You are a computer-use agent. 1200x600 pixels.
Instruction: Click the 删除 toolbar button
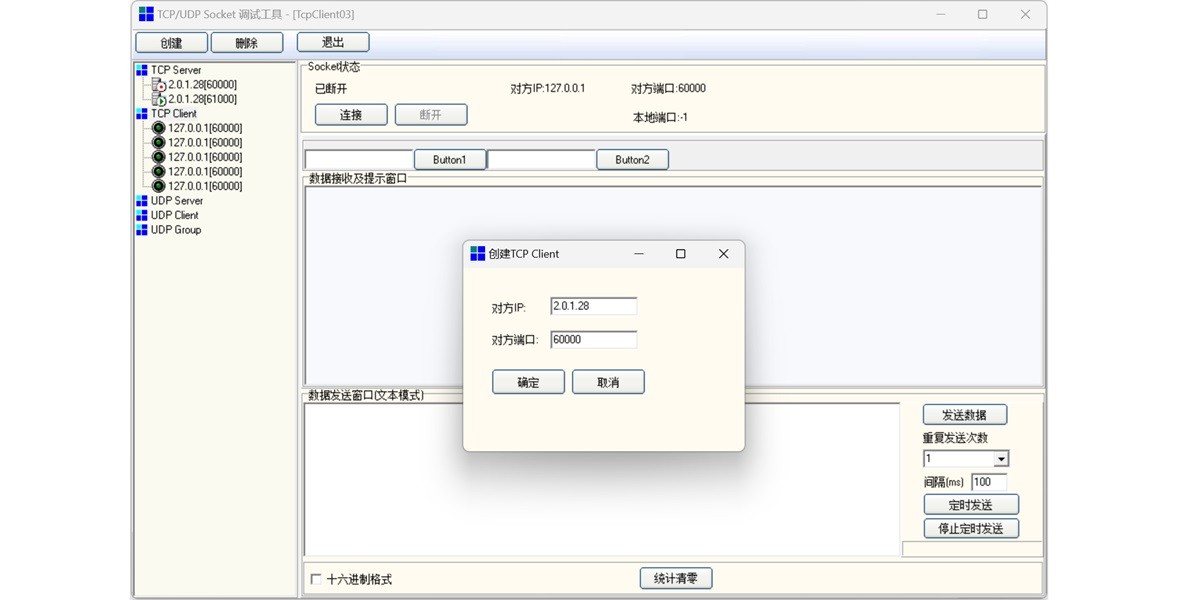(247, 41)
